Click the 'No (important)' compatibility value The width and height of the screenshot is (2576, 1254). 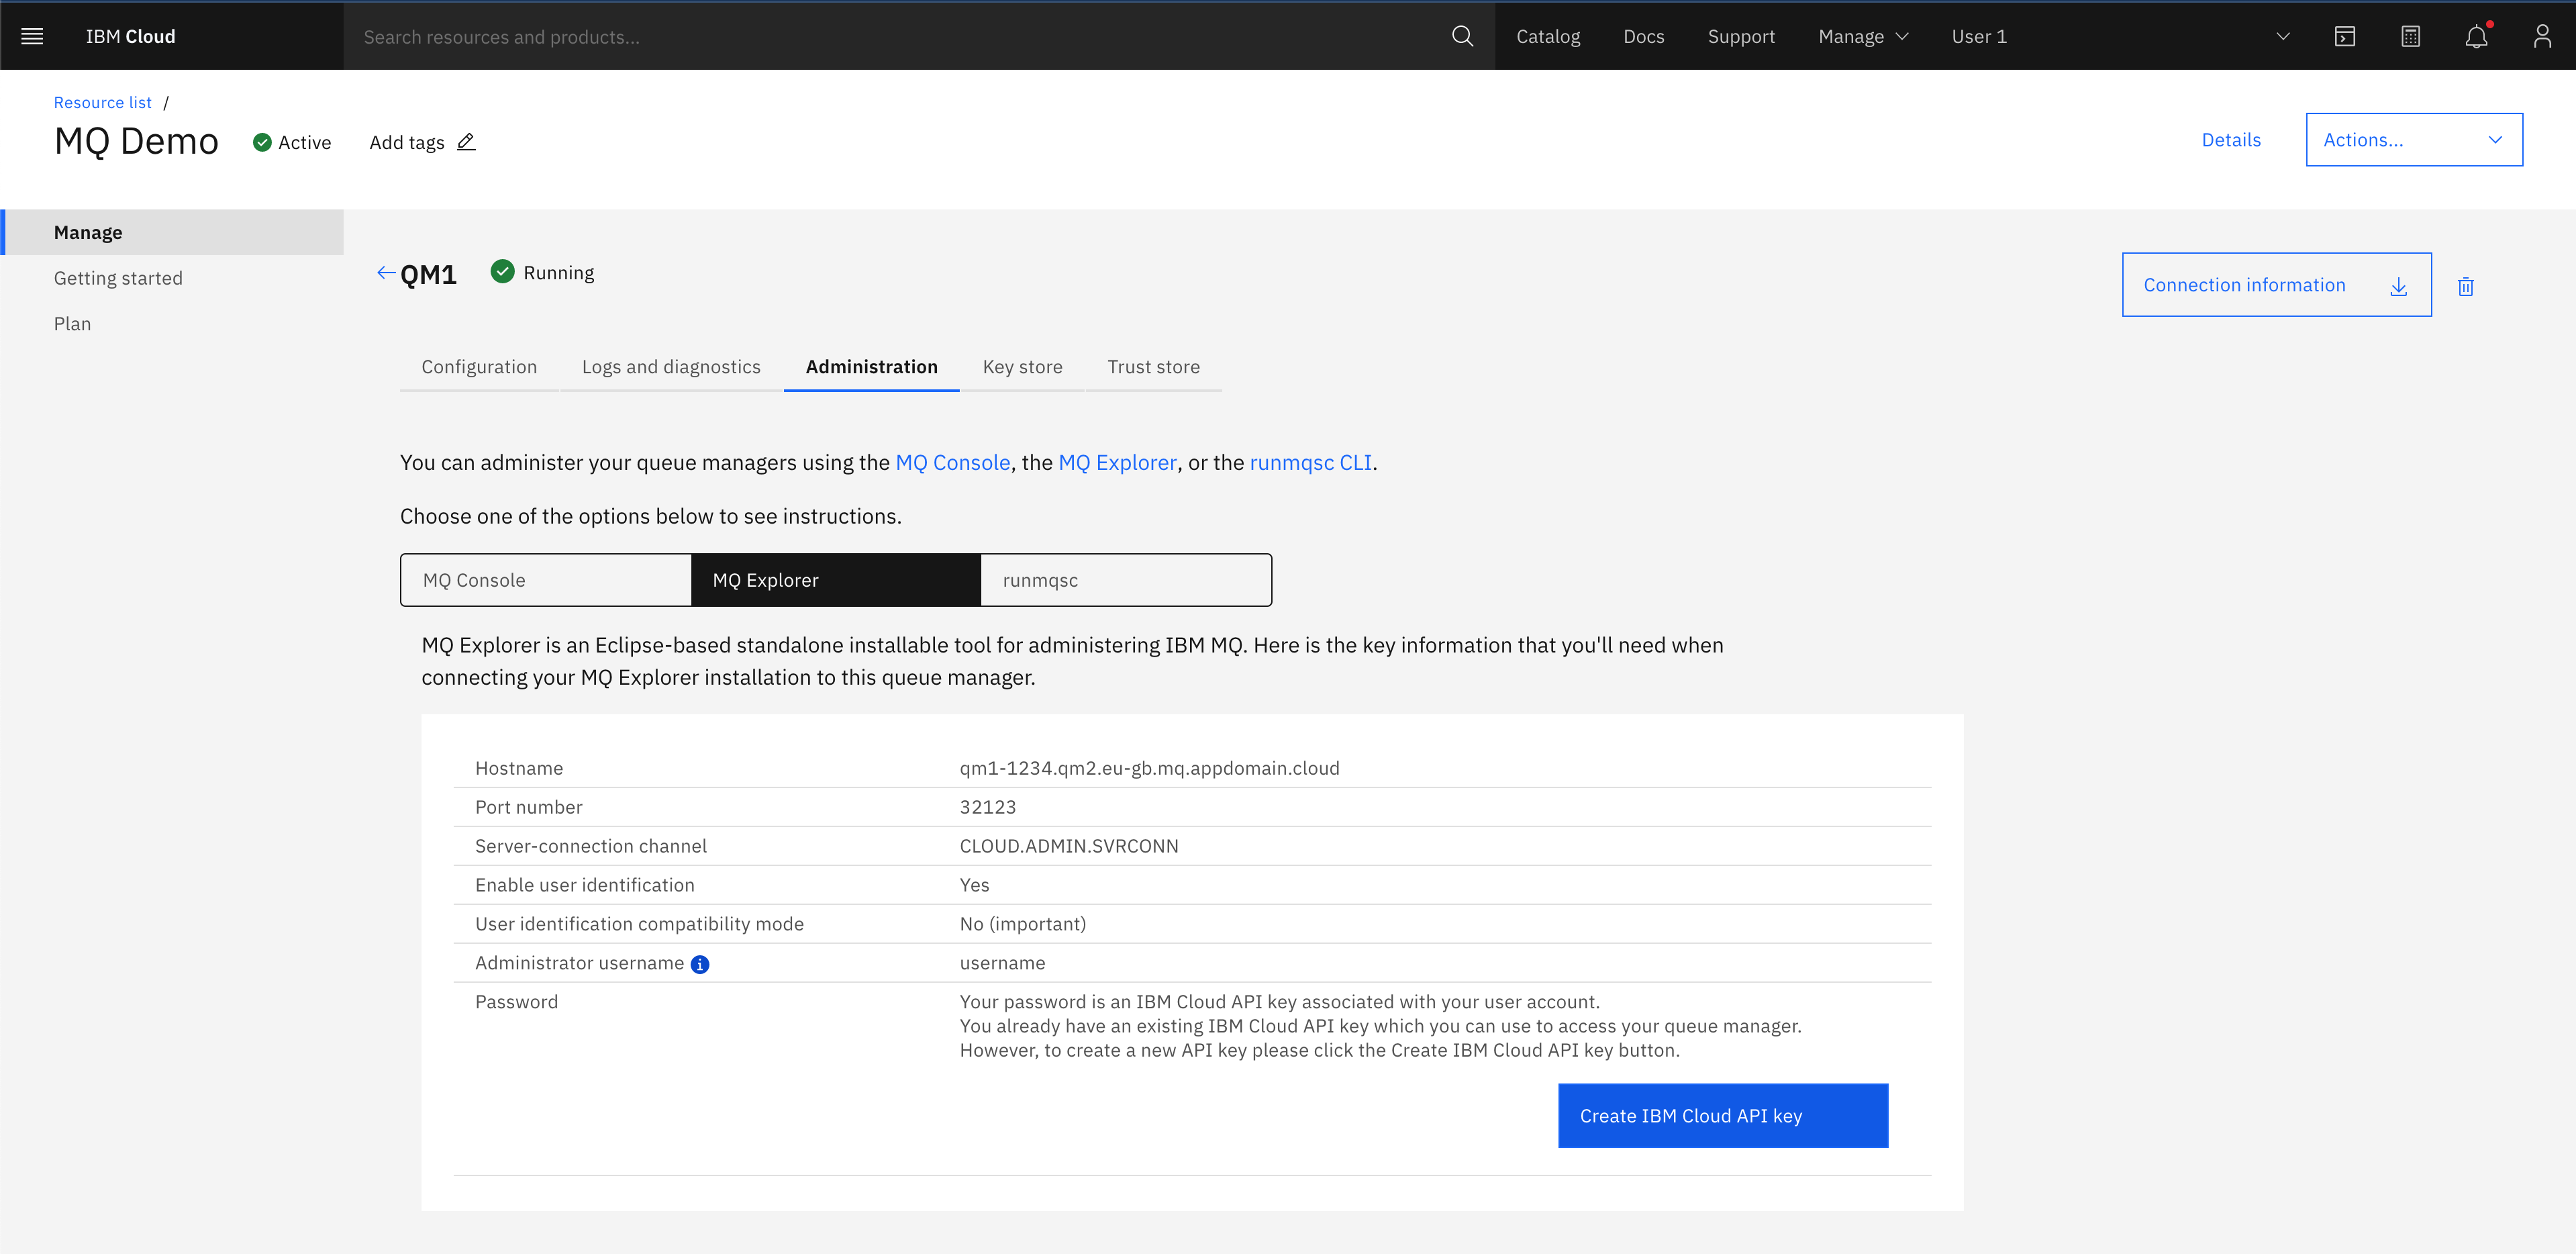pos(1022,924)
